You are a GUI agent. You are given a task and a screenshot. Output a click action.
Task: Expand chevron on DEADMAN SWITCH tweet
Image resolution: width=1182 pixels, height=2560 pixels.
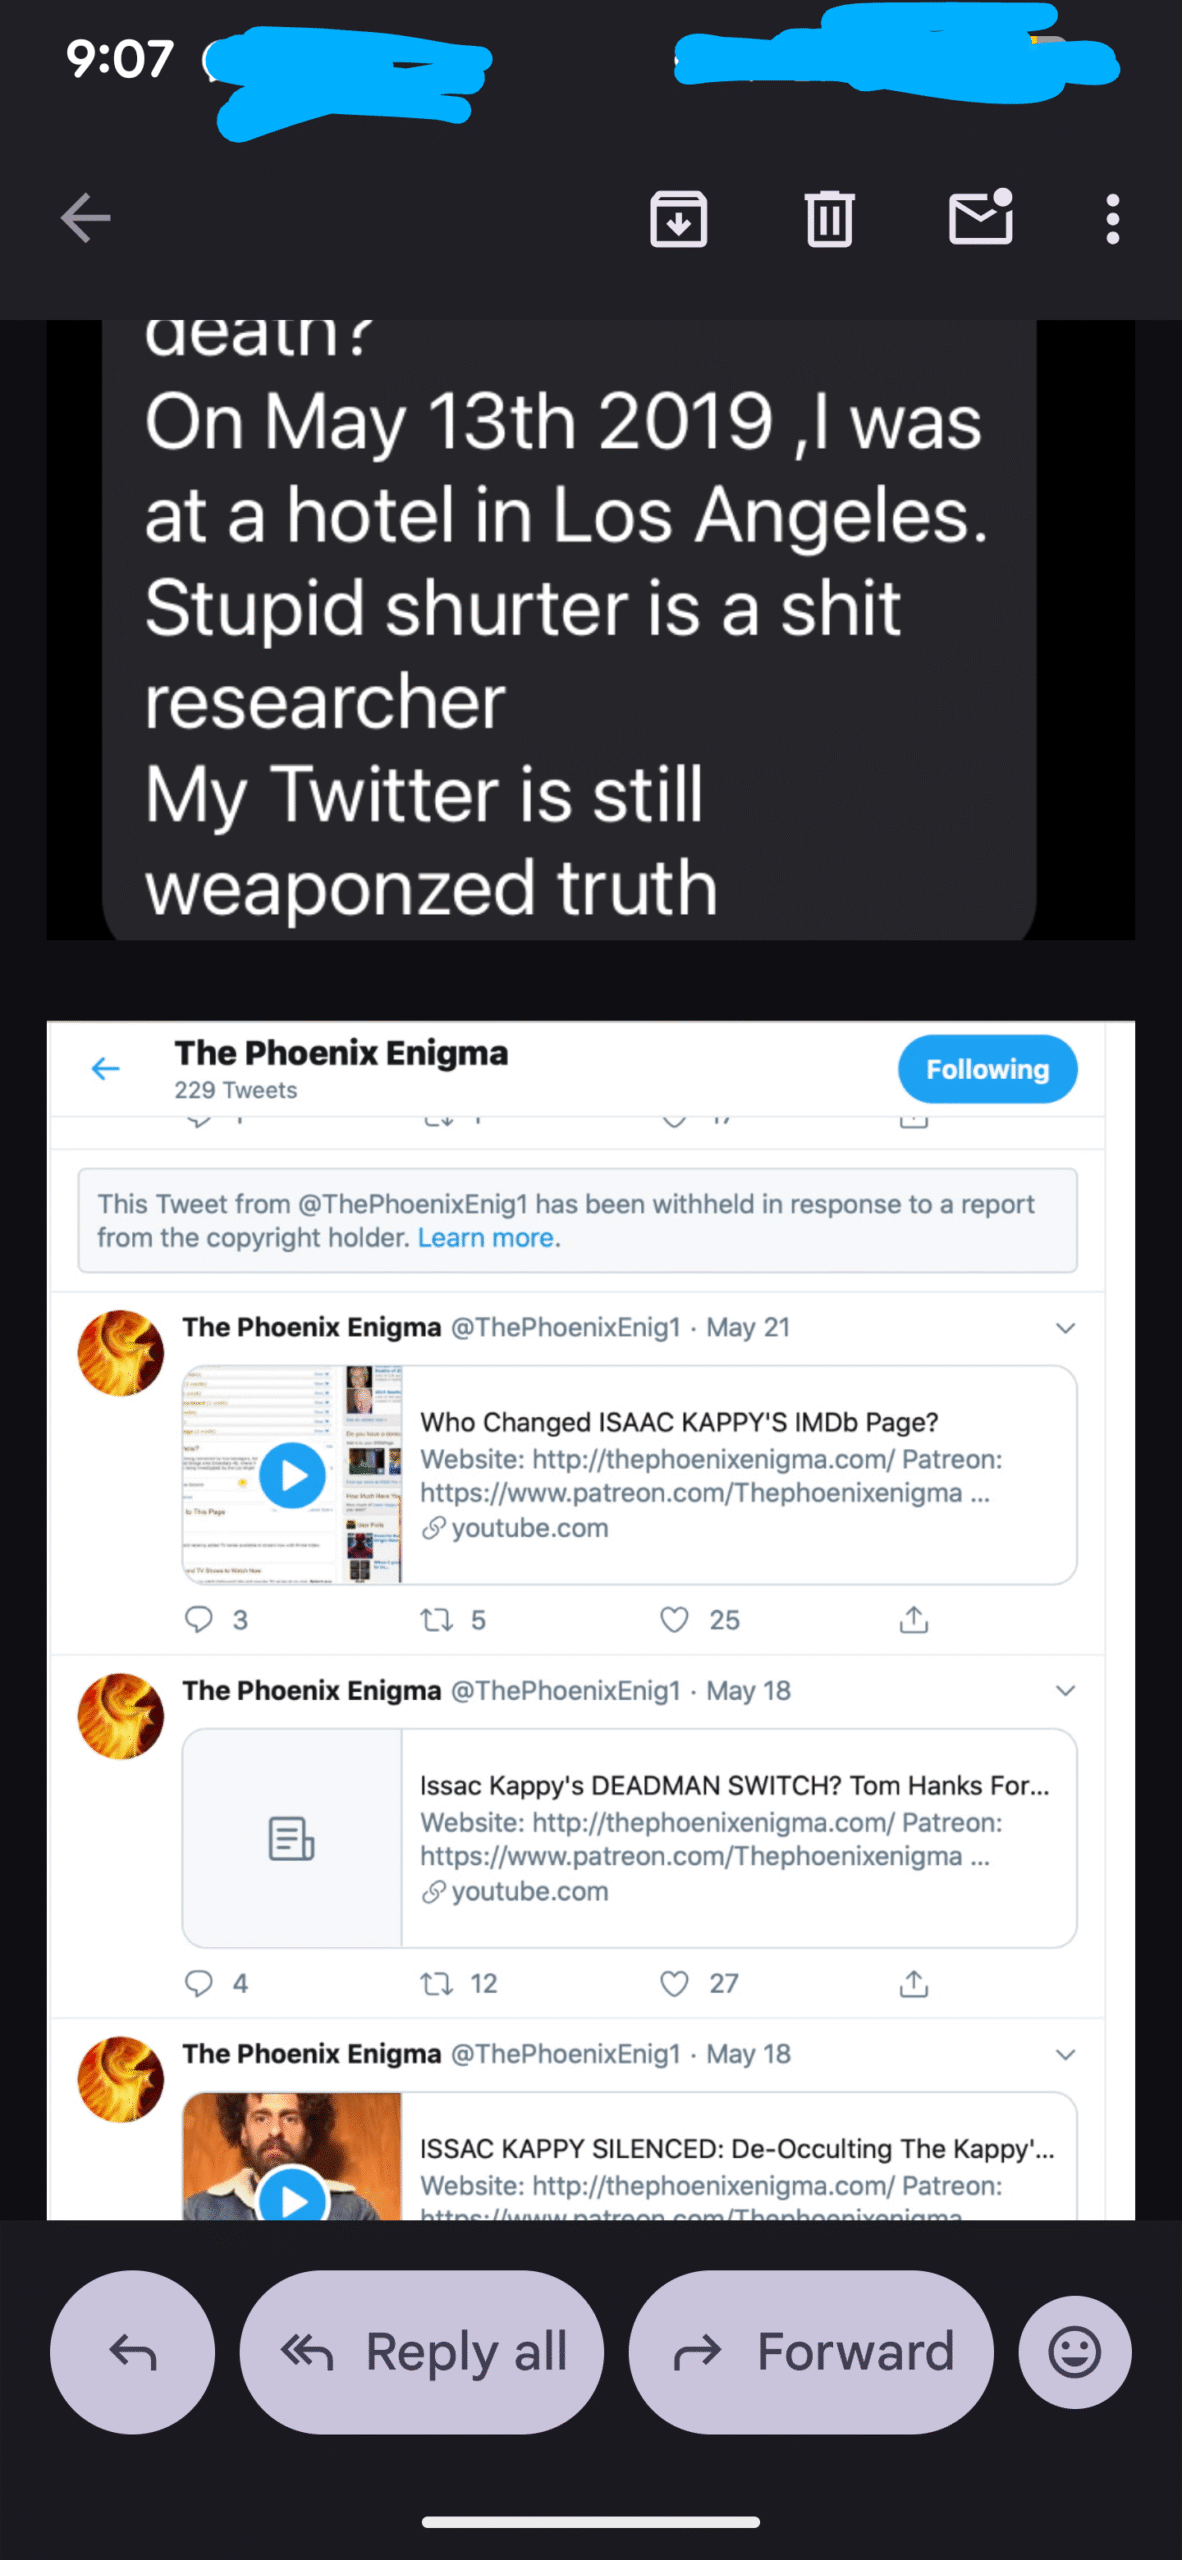(x=1065, y=1691)
